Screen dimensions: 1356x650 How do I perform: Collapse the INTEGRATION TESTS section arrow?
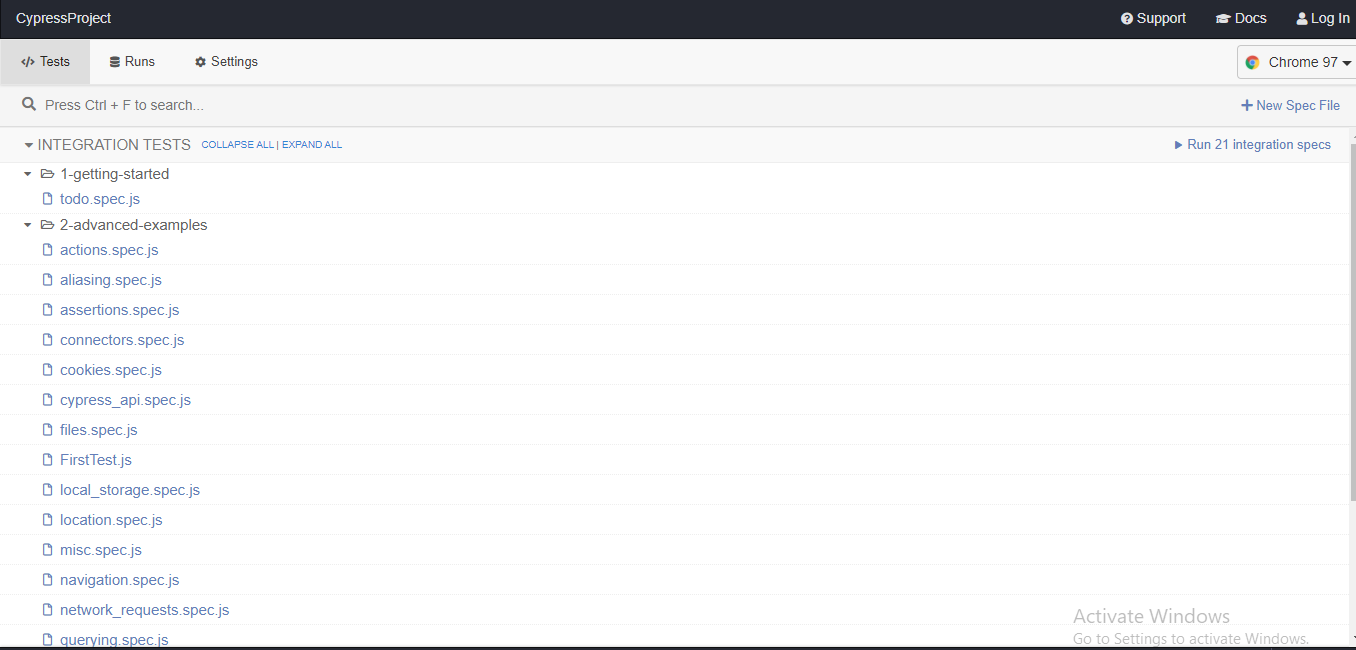point(29,145)
